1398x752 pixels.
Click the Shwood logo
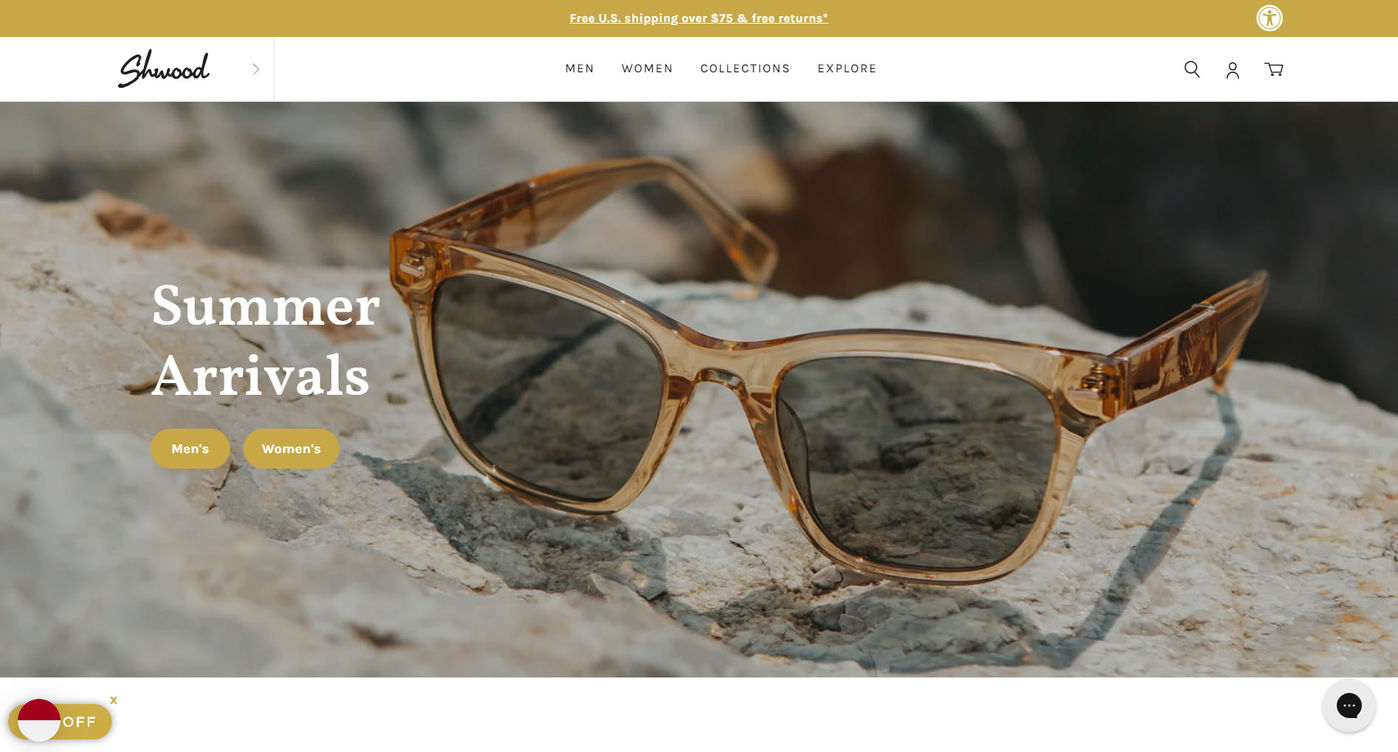click(x=164, y=69)
